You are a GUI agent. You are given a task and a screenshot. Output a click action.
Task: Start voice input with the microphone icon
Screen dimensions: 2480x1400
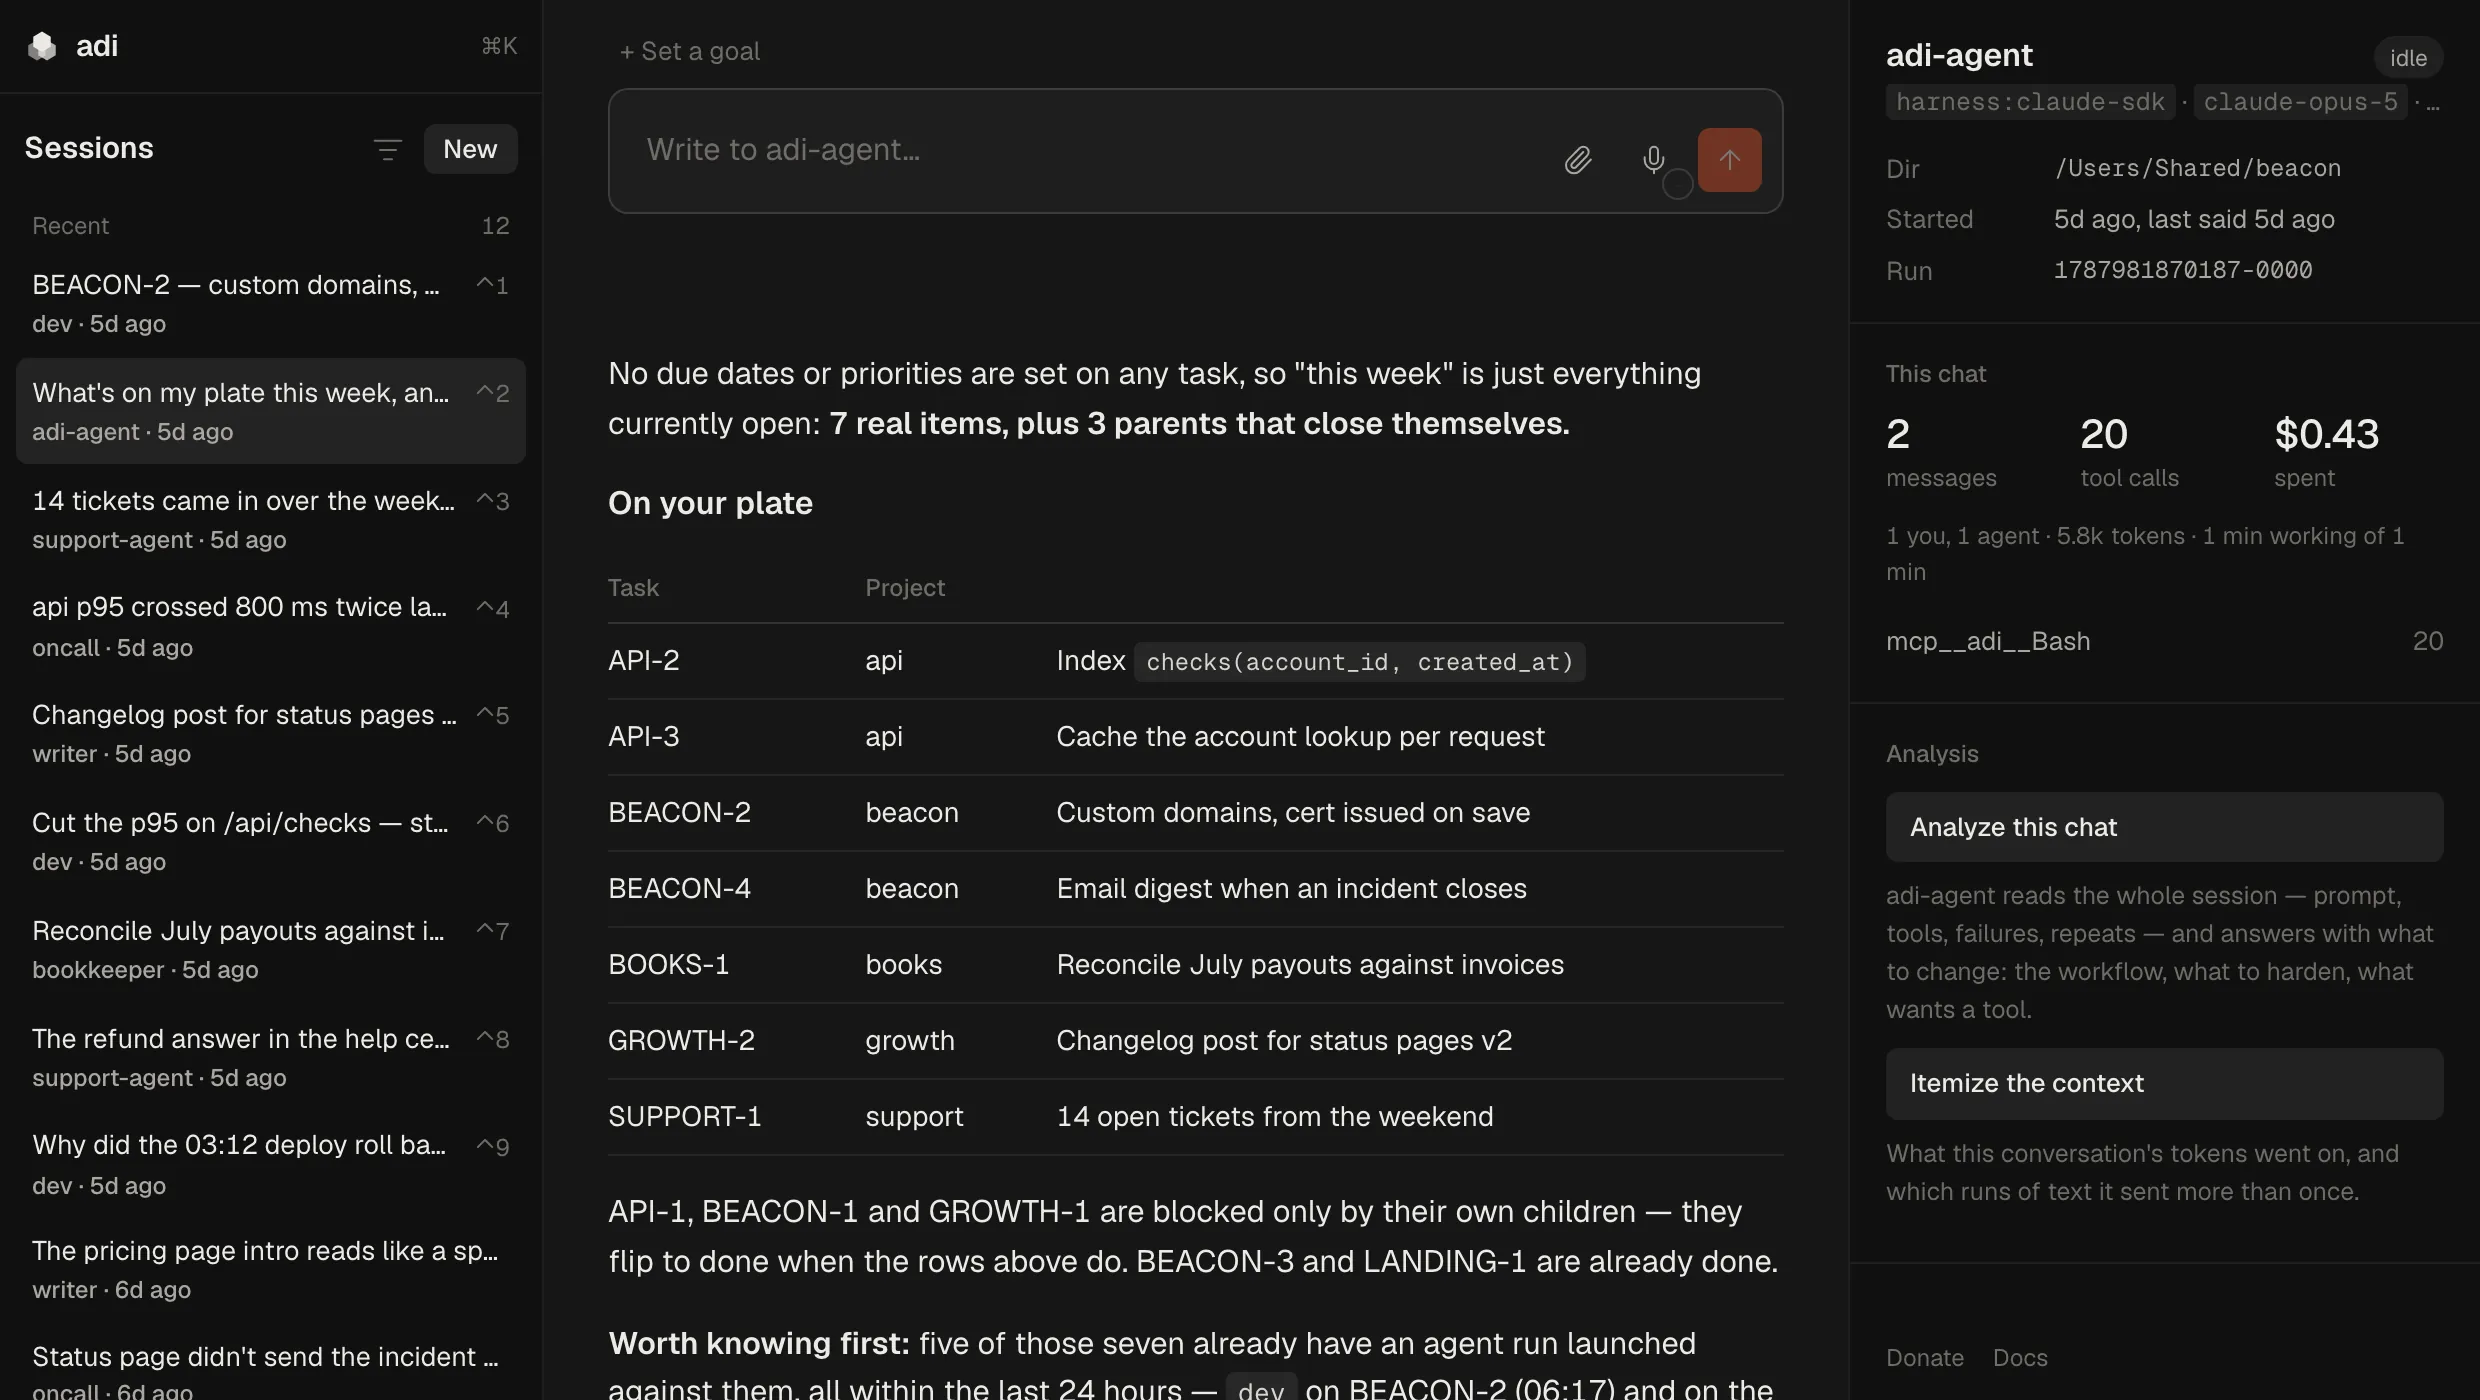(x=1653, y=160)
